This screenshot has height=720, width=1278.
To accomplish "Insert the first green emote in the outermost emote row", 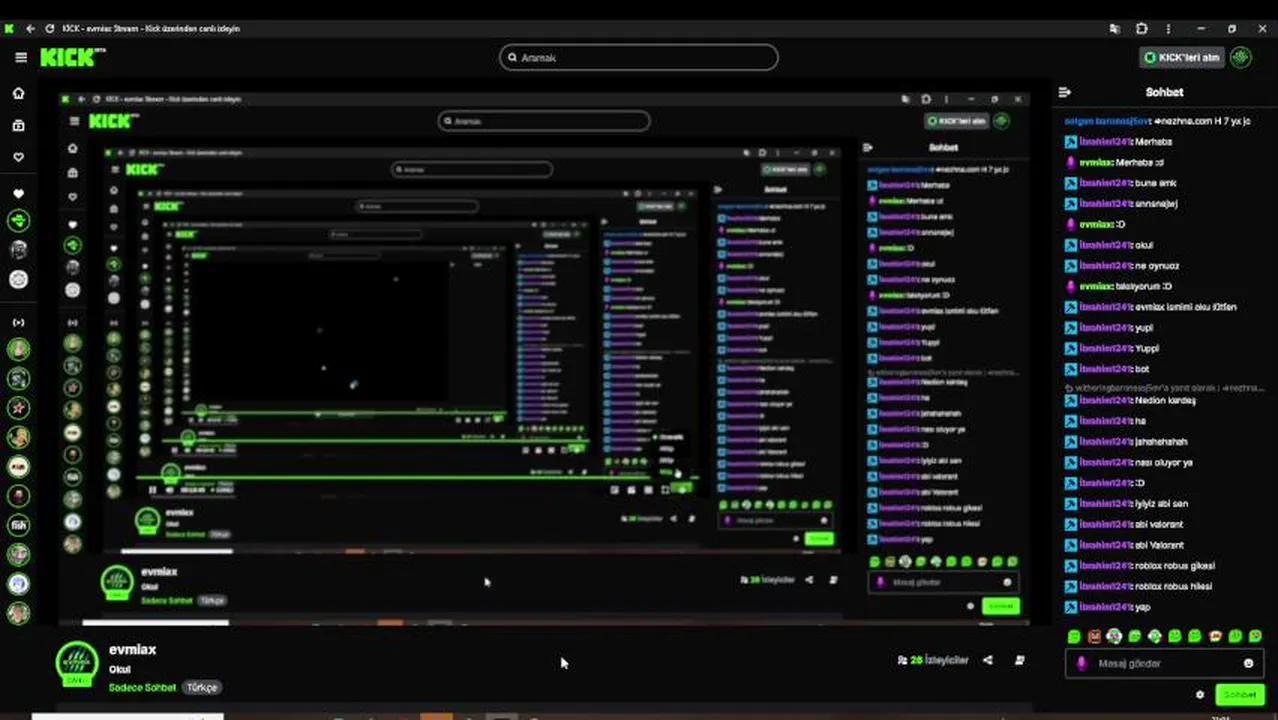I will click(x=1074, y=636).
